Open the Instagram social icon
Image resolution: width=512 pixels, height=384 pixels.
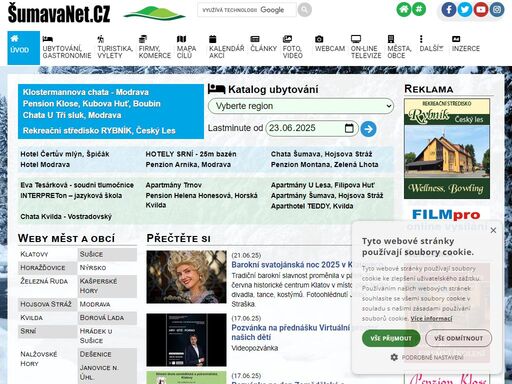(497, 9)
